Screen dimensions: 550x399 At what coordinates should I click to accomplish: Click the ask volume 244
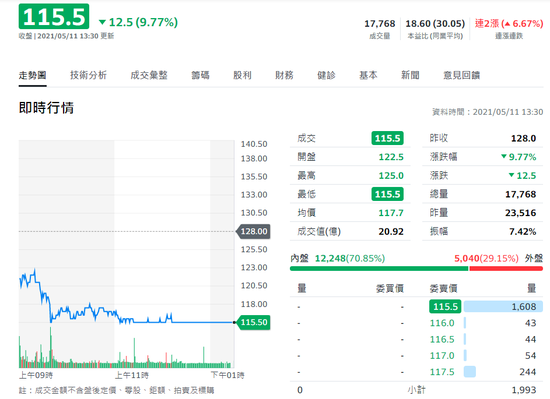coord(528,372)
